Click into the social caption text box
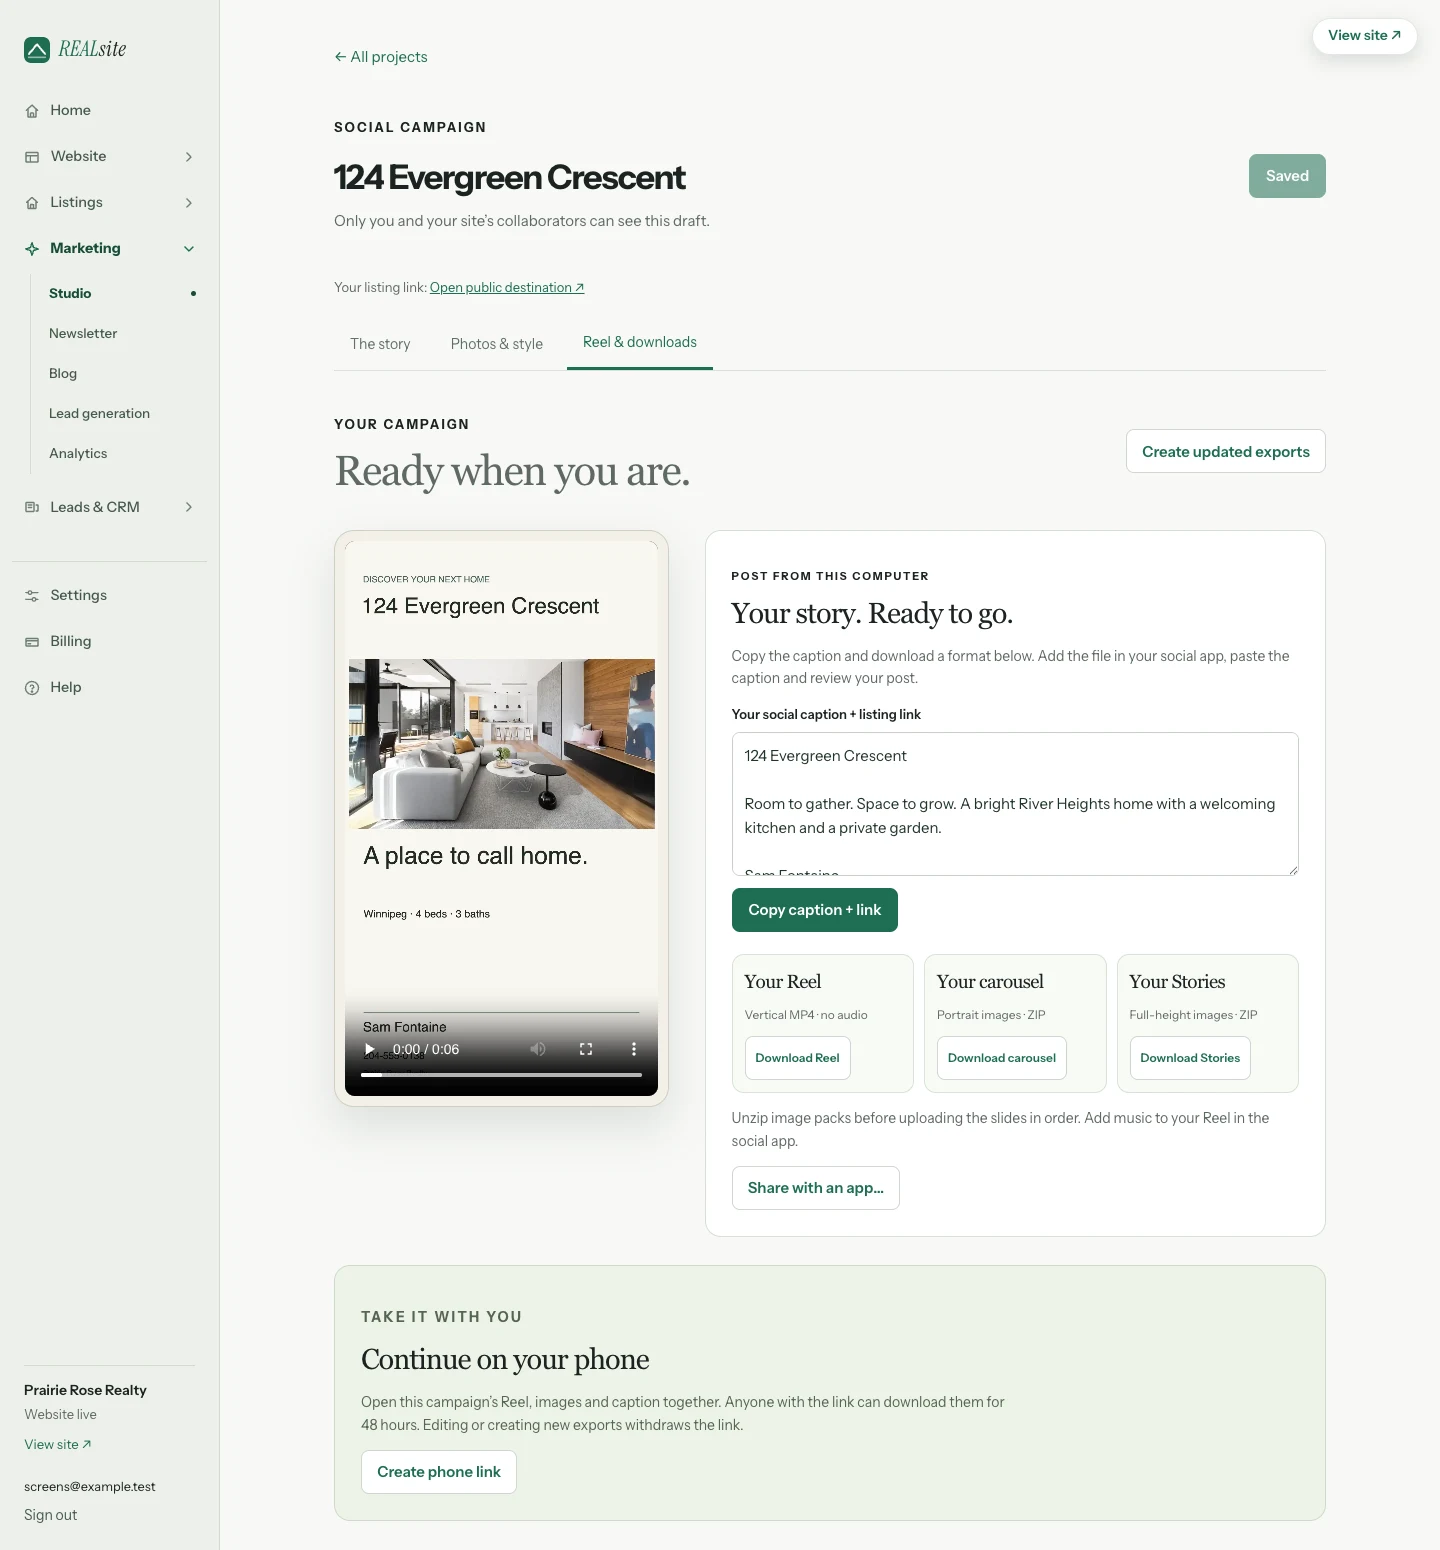 [1015, 804]
